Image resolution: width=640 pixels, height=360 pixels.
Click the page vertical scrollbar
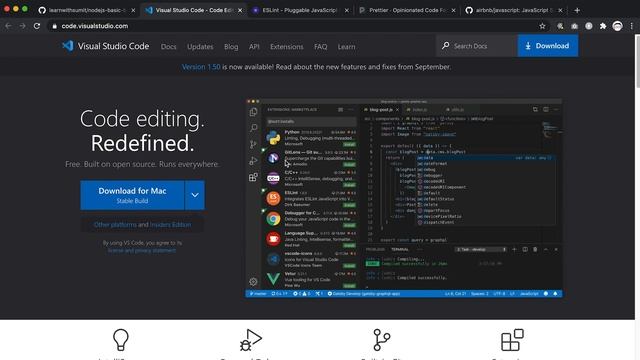pos(637,61)
